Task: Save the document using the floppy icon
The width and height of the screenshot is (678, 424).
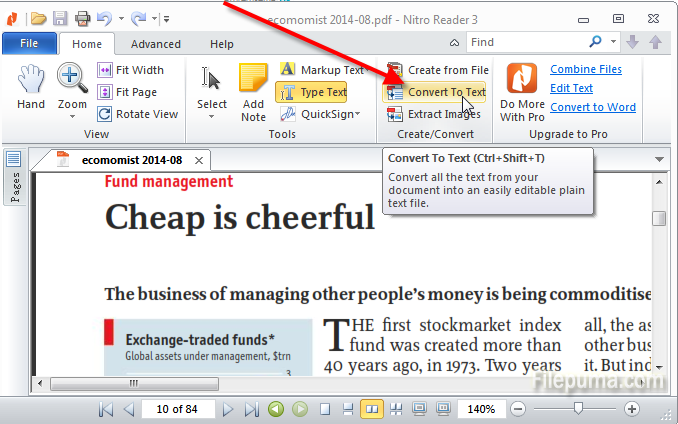Action: click(x=60, y=19)
